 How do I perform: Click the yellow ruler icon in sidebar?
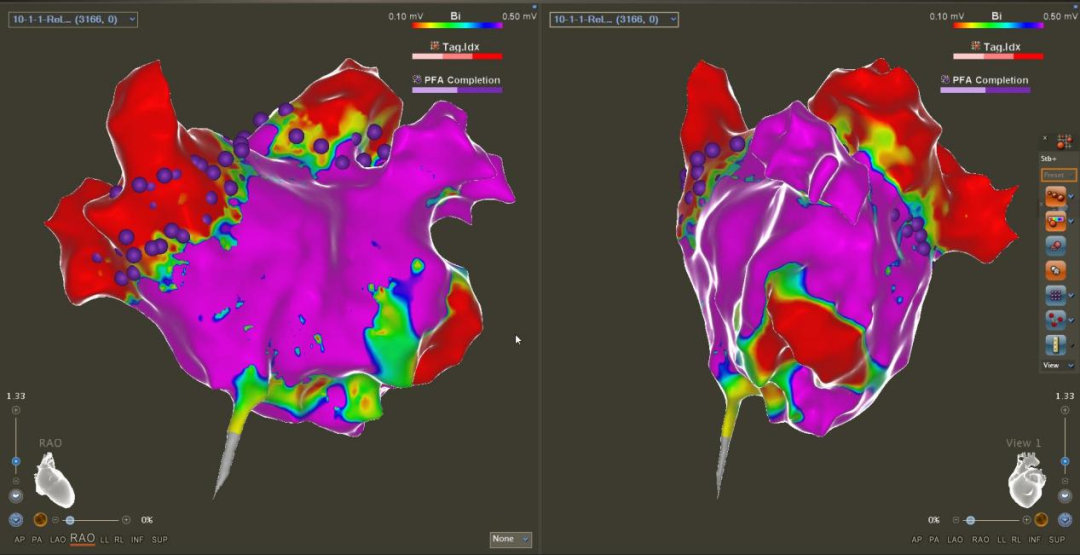[1054, 345]
